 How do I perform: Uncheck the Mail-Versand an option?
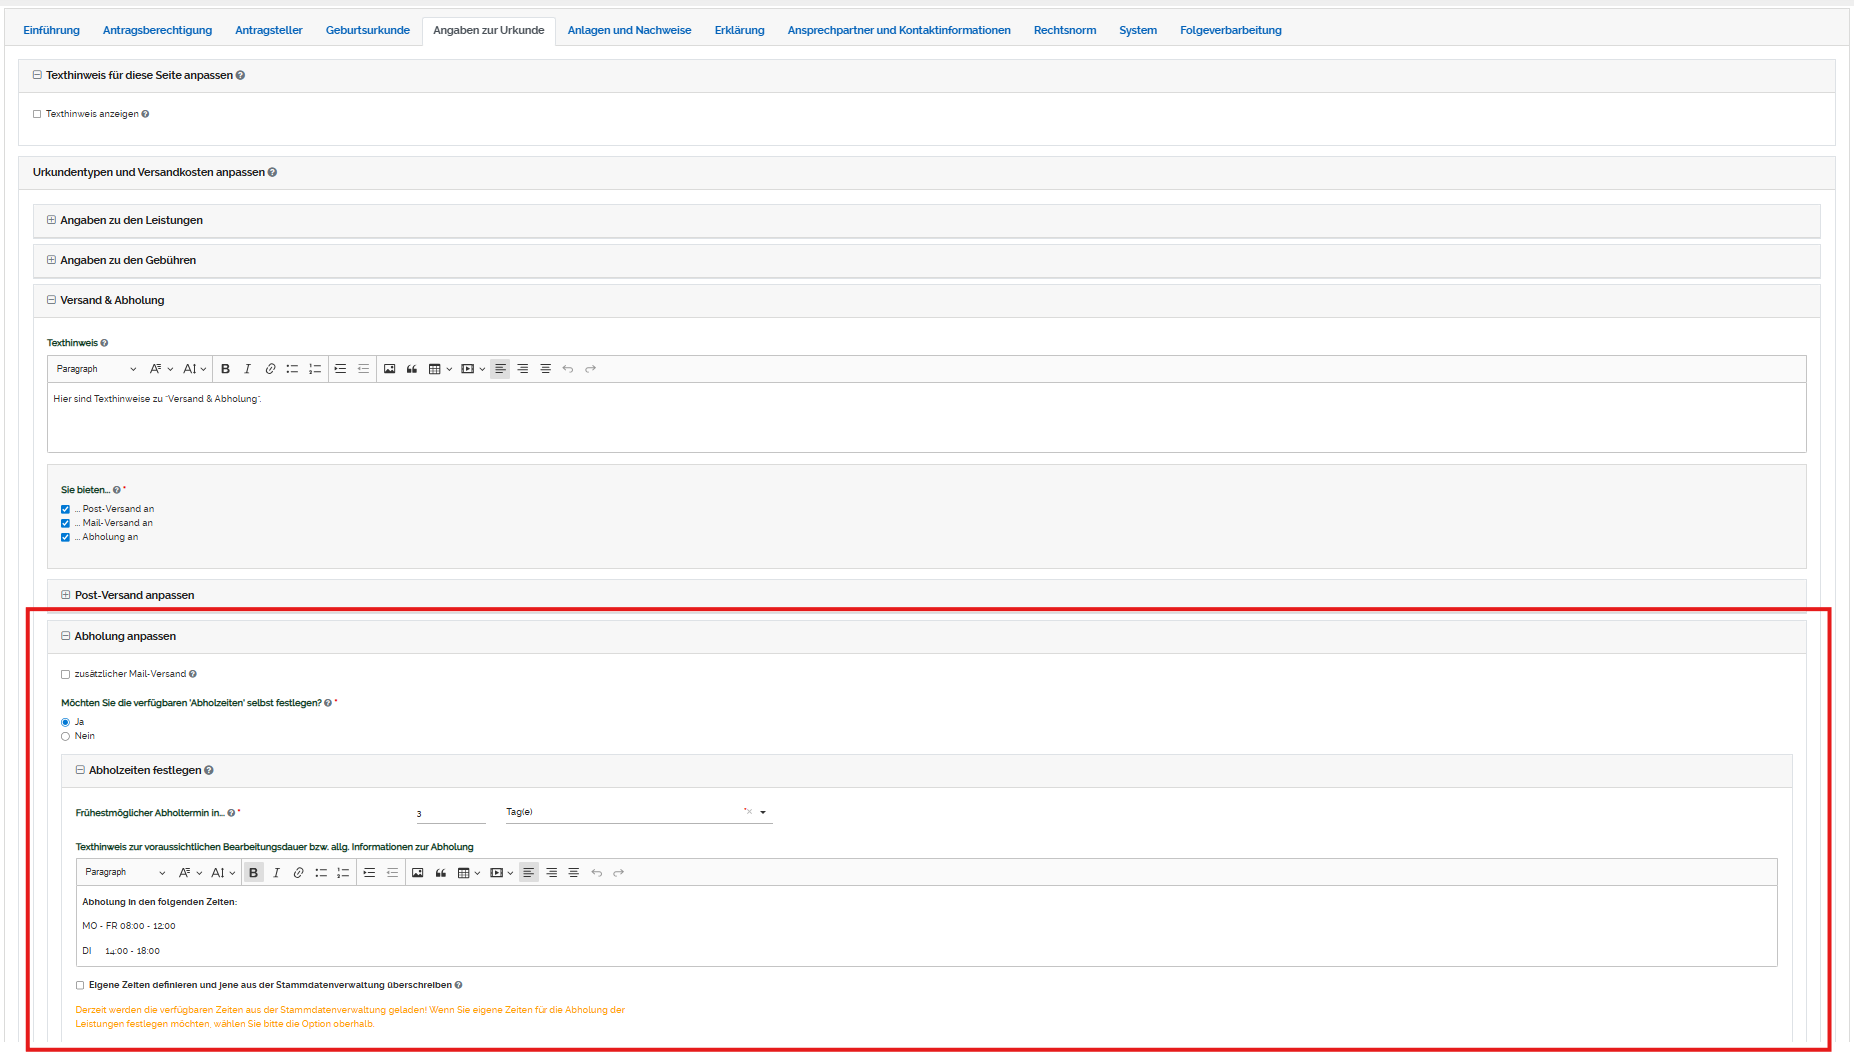[66, 523]
